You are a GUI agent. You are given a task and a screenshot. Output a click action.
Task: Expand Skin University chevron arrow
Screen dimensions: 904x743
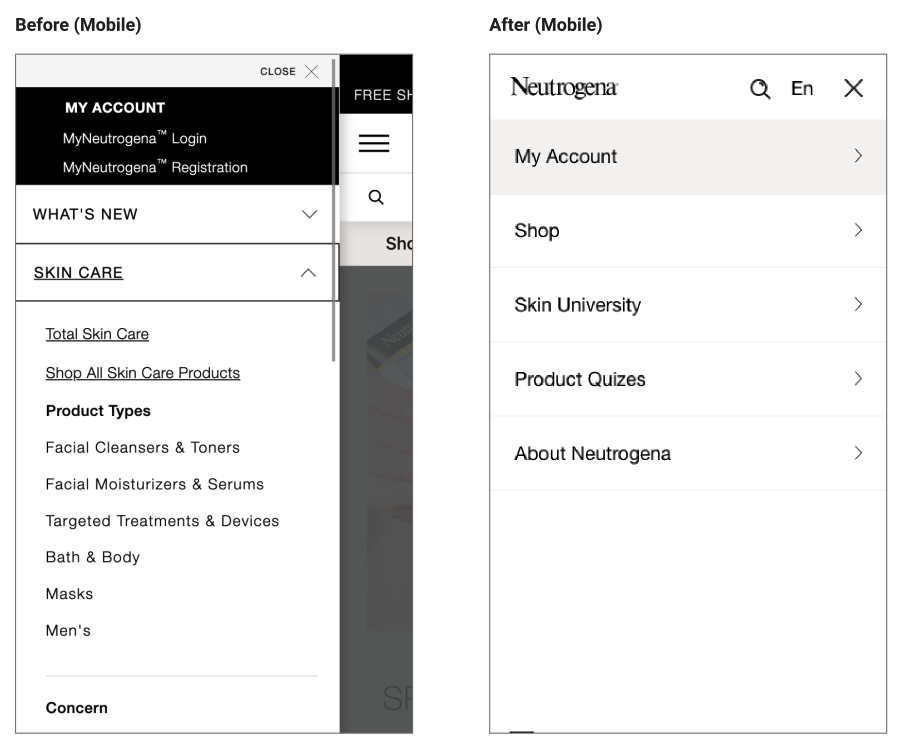coord(858,304)
